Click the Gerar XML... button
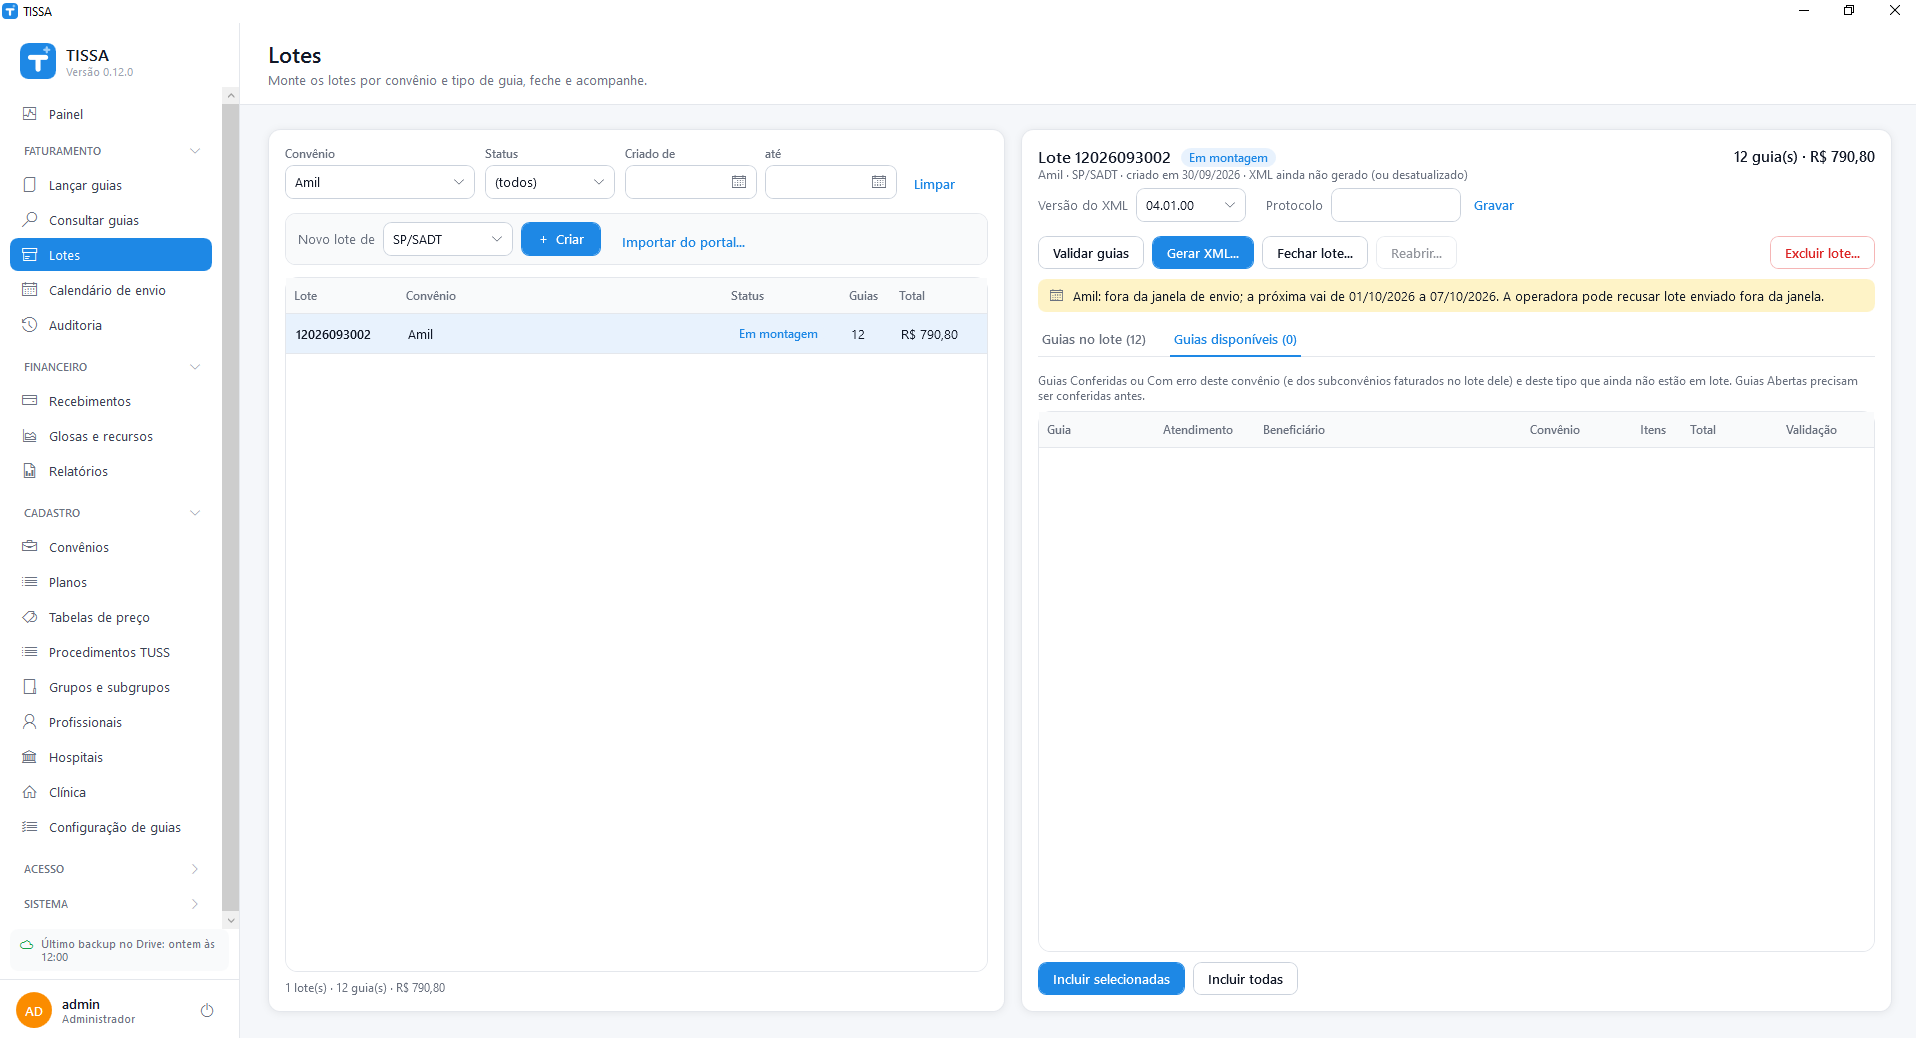This screenshot has height=1038, width=1916. pyautogui.click(x=1203, y=253)
